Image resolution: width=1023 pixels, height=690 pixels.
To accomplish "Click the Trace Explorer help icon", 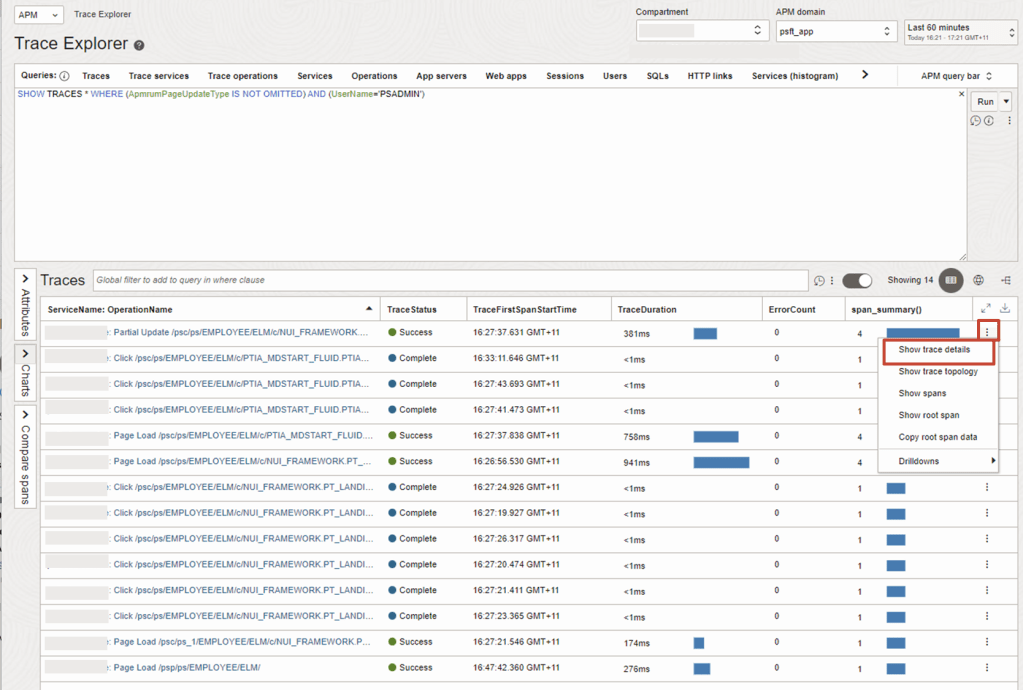I will coord(140,46).
